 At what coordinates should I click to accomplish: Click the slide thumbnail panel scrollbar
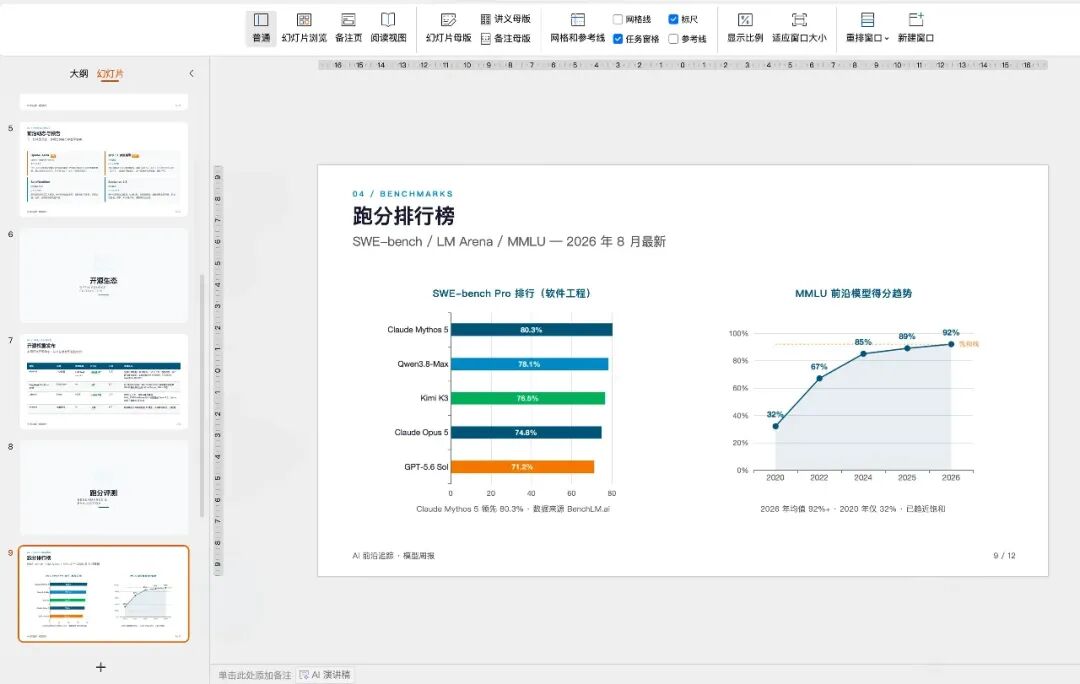(202, 395)
